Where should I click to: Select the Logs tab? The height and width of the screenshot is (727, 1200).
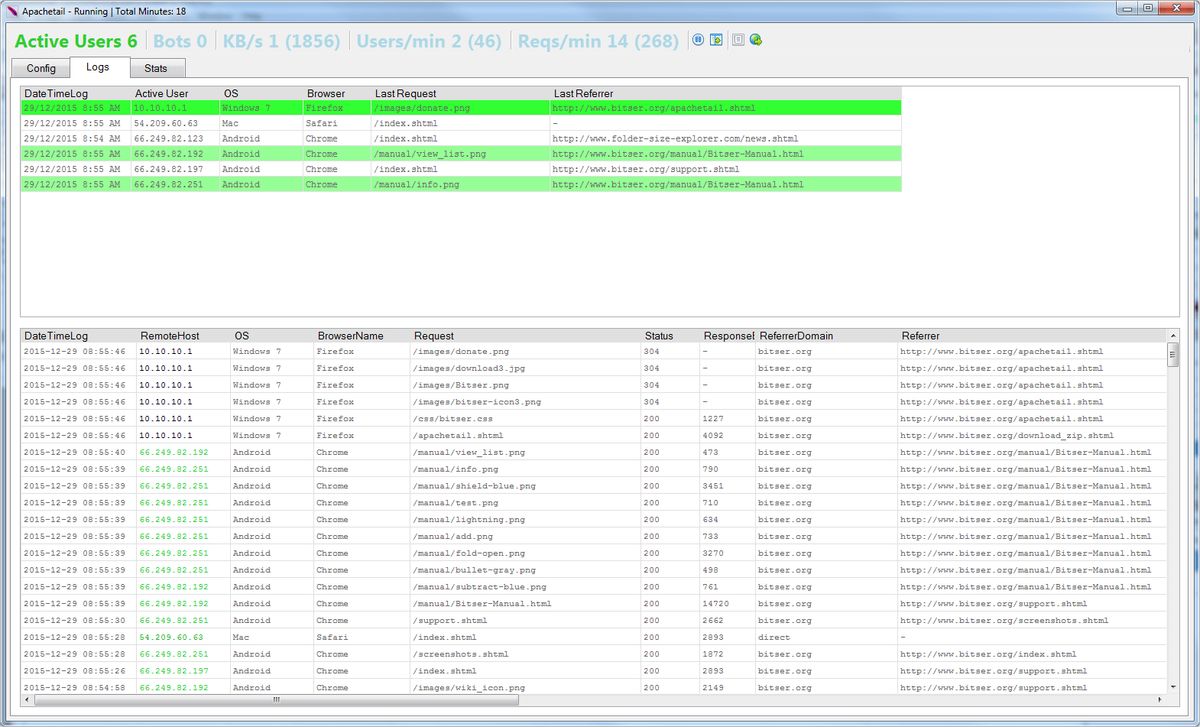pyautogui.click(x=98, y=67)
